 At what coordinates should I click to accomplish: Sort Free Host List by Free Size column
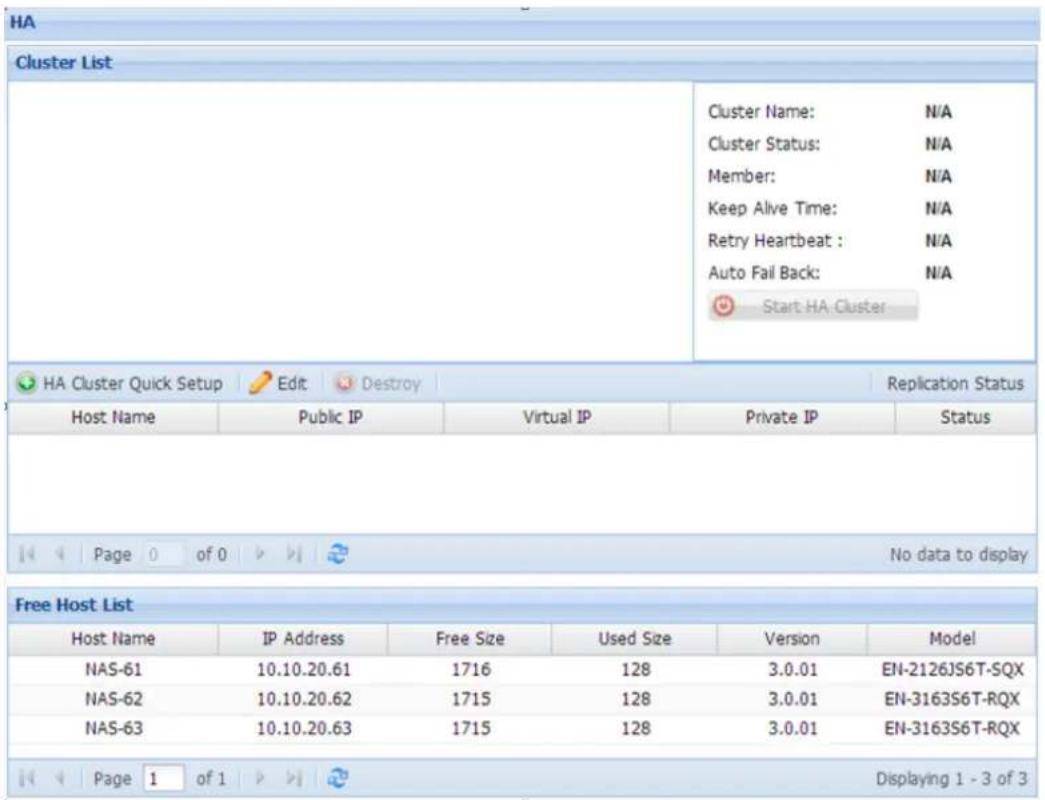[470, 639]
